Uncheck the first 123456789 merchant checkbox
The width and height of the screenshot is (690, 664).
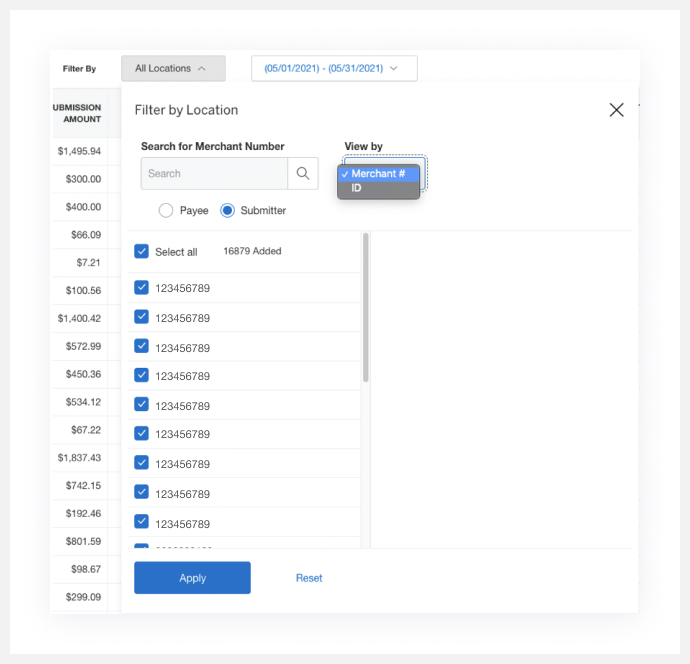coord(142,288)
